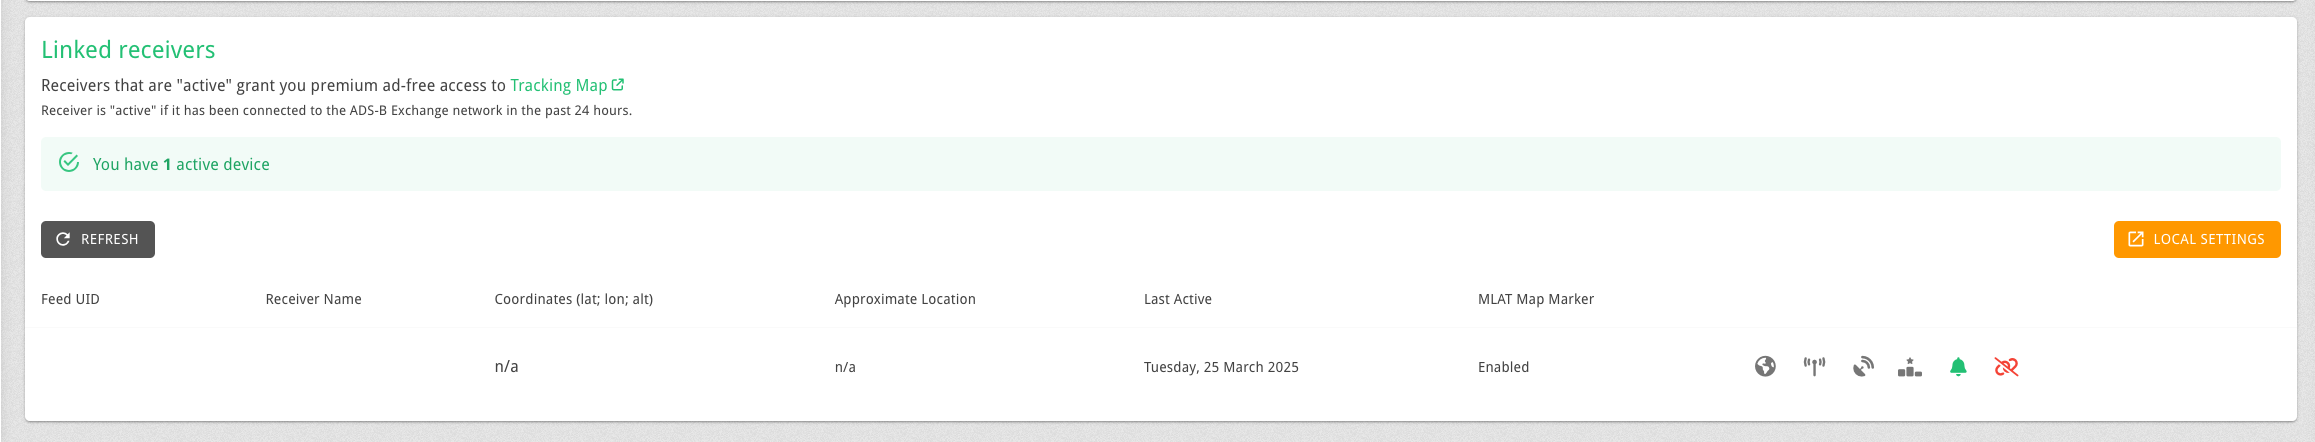
Task: Click the Approximate Location column header
Action: tap(904, 299)
